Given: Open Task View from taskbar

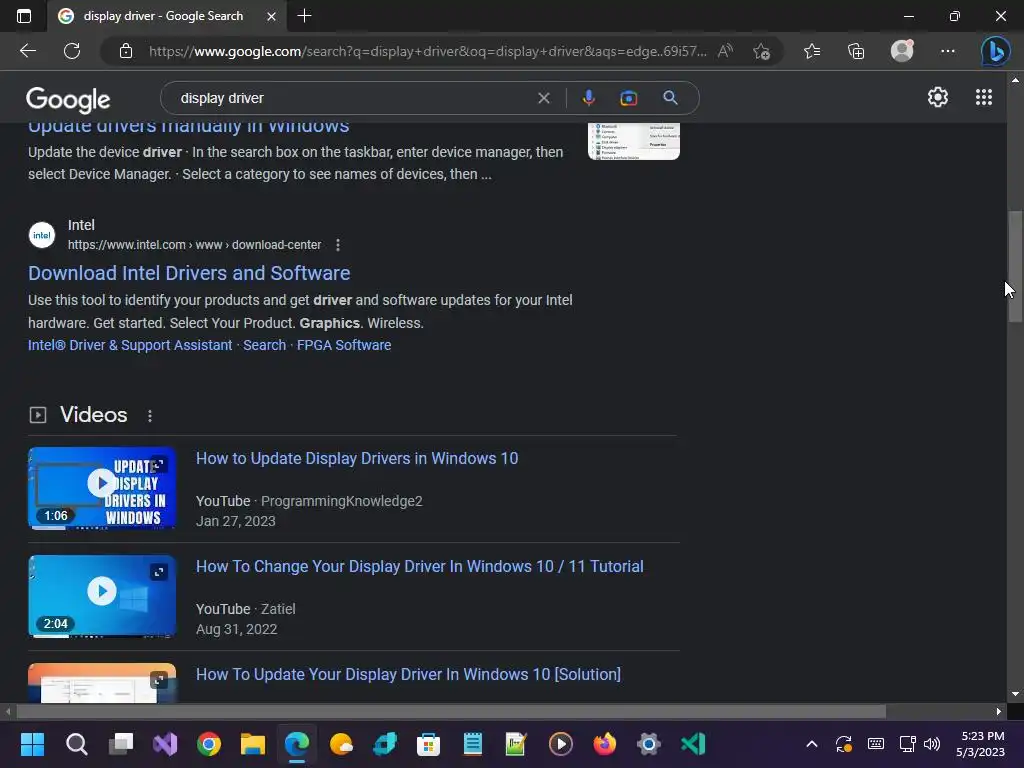Looking at the screenshot, I should (121, 744).
